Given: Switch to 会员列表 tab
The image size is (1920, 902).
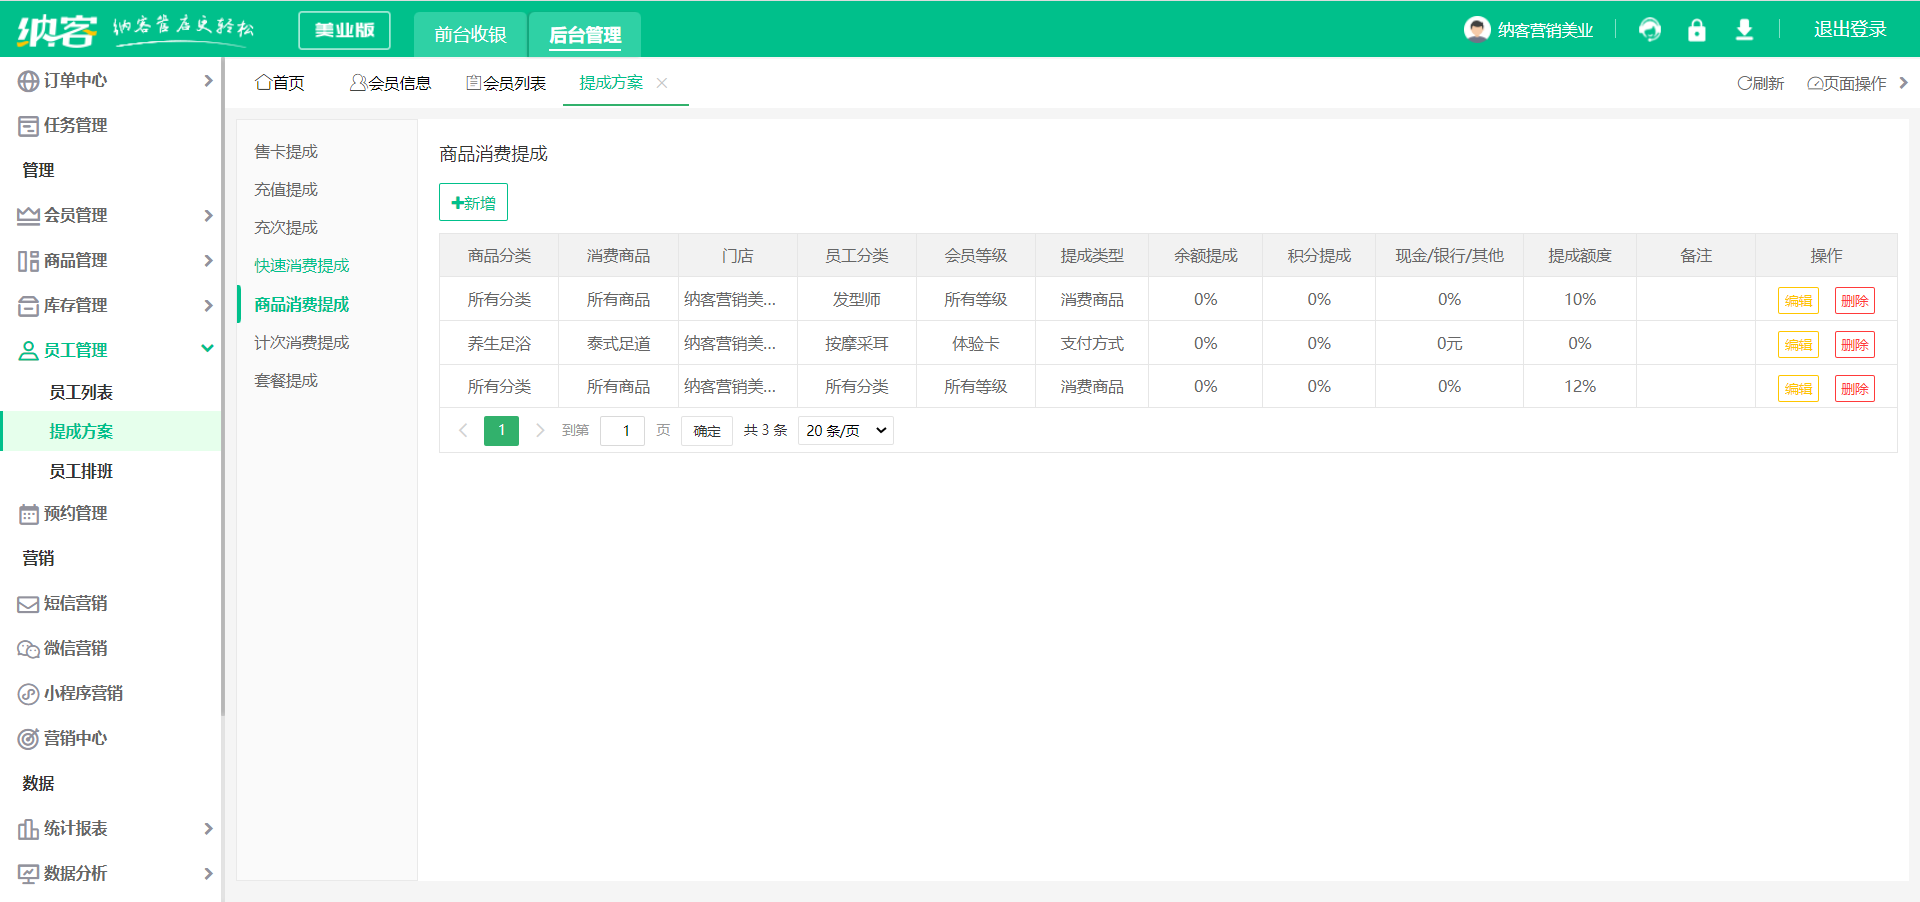Looking at the screenshot, I should click(506, 83).
